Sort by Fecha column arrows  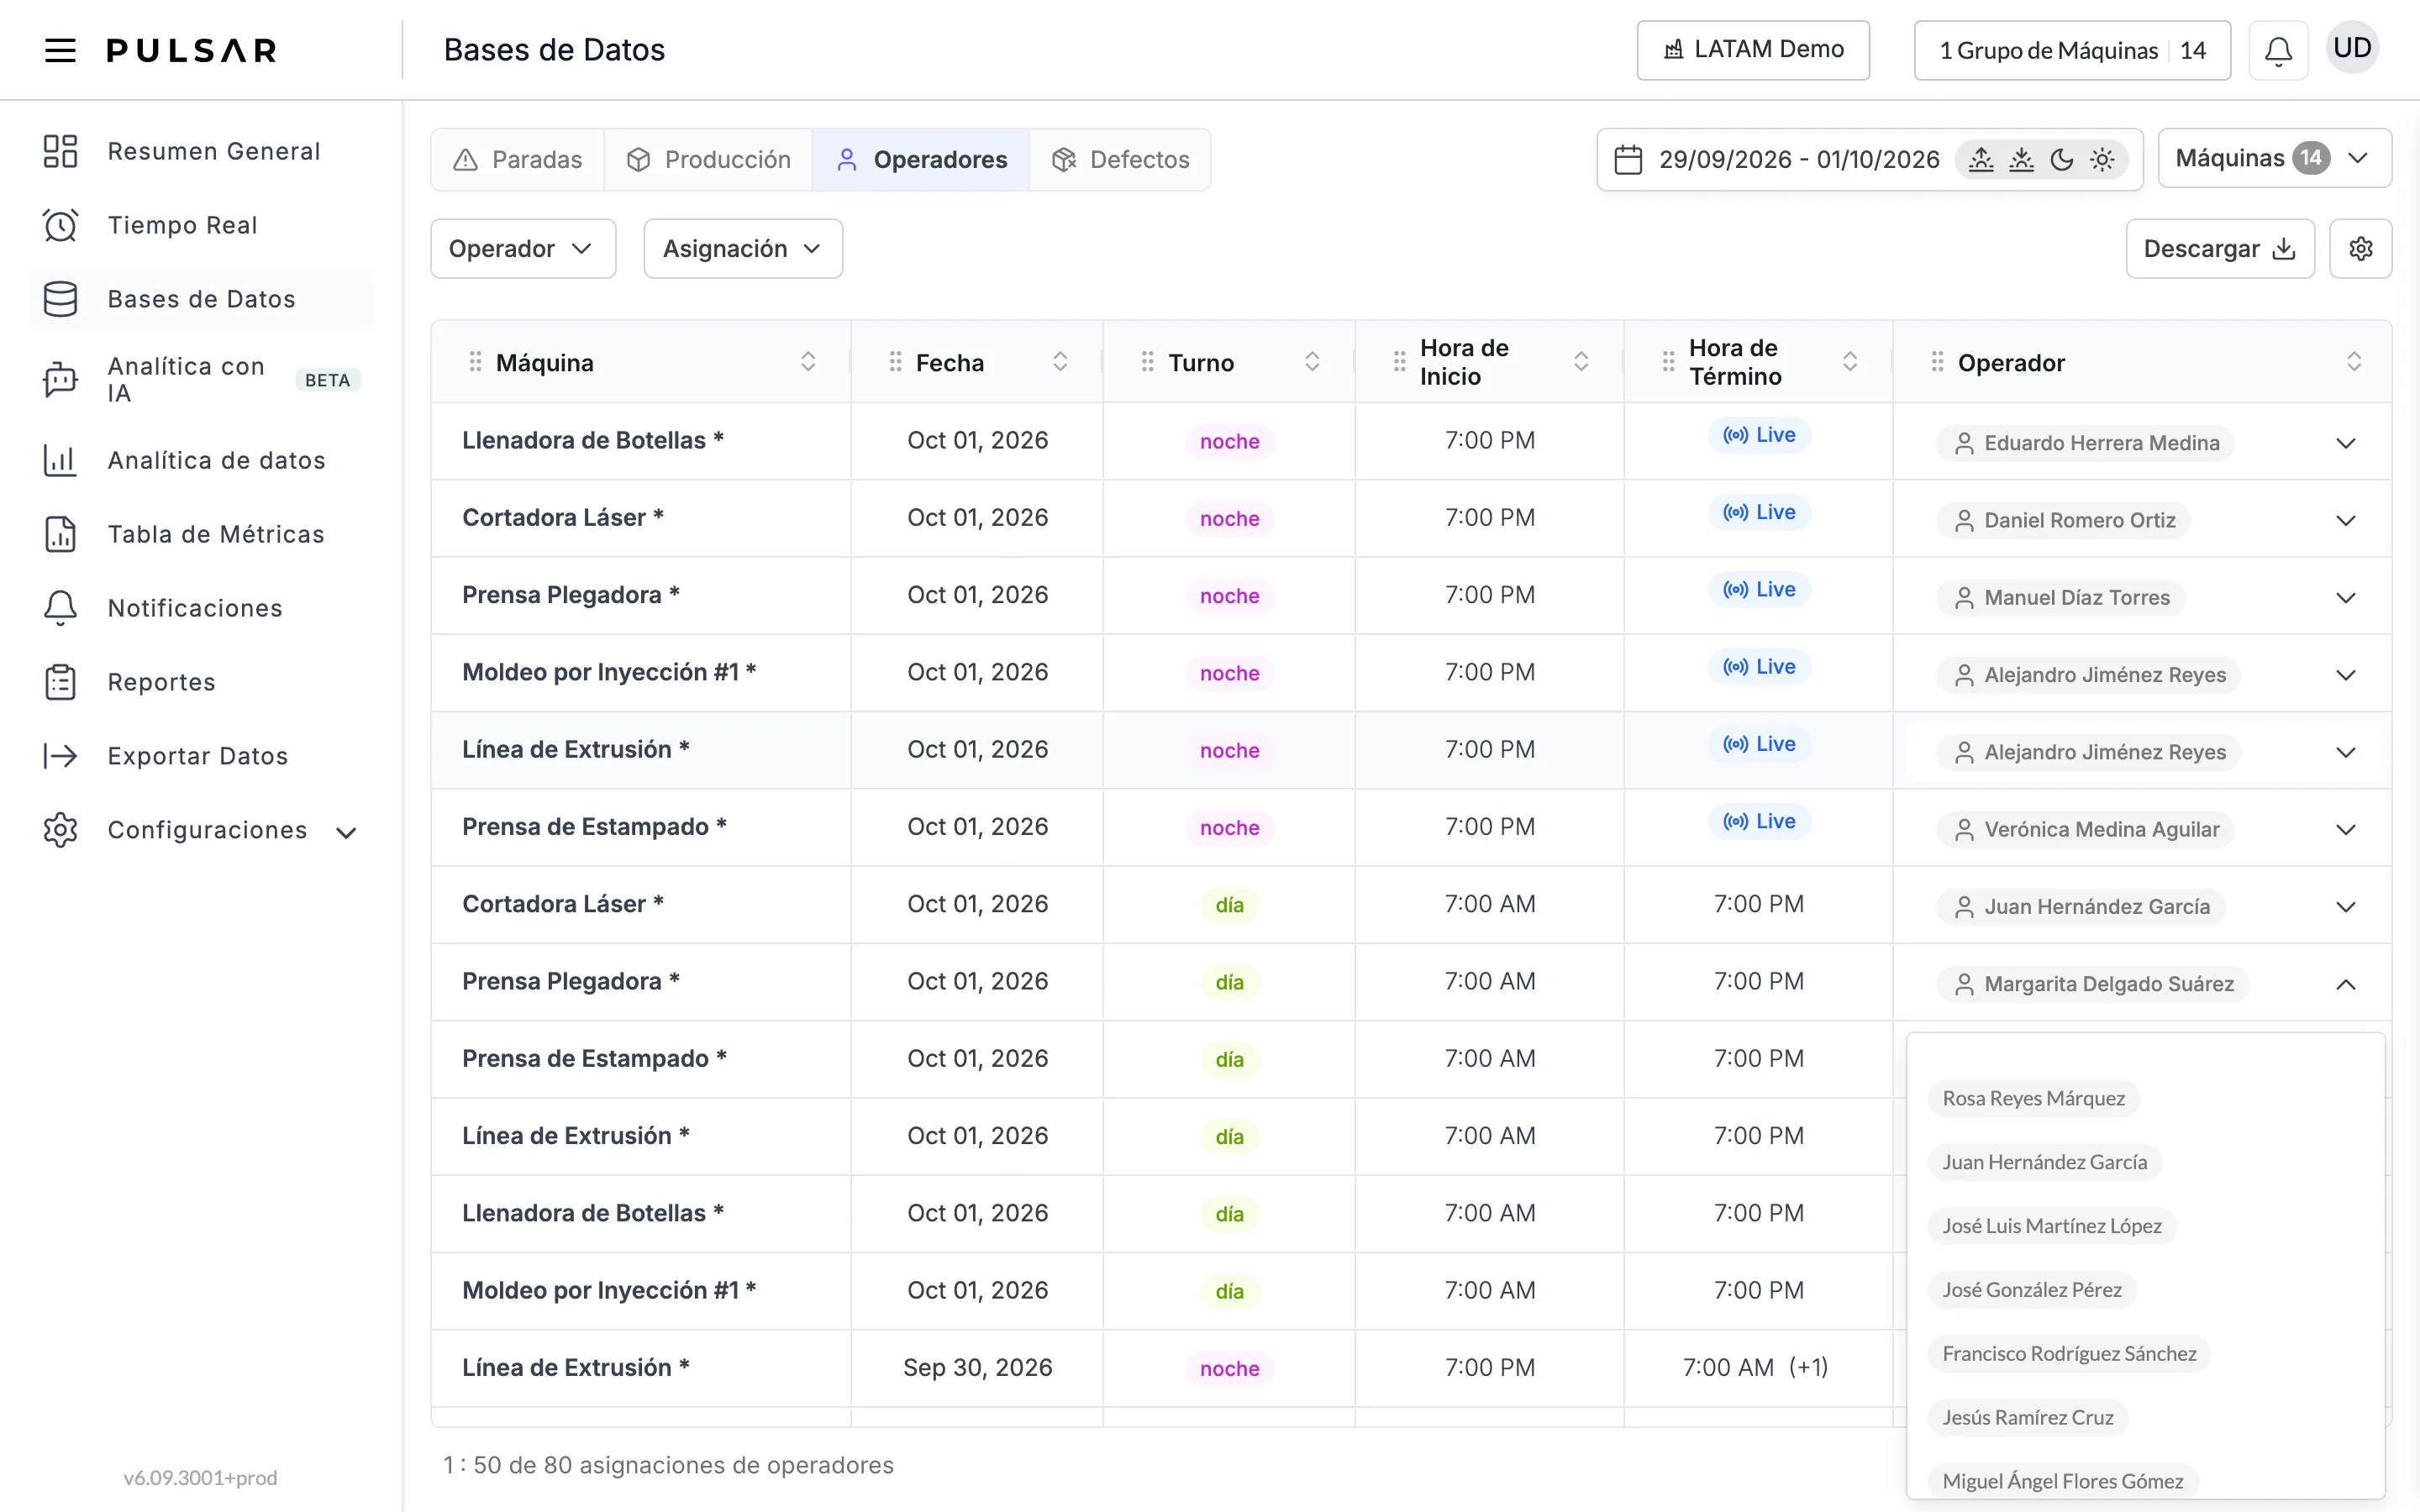(1060, 362)
